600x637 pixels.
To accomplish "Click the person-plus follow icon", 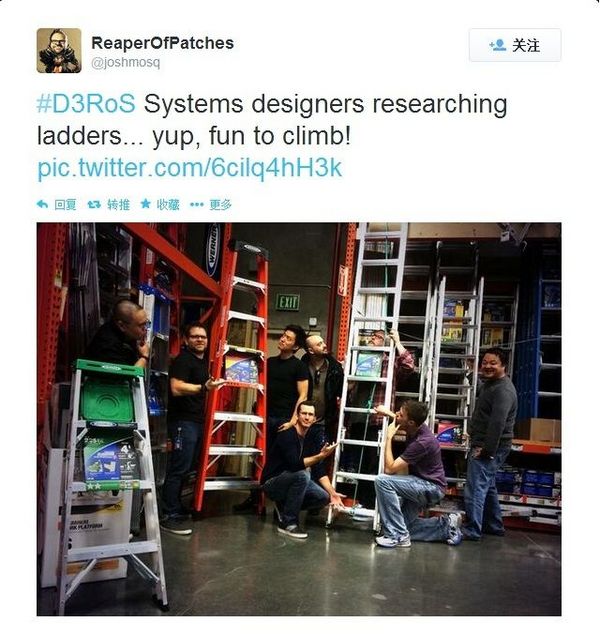I will tap(498, 45).
